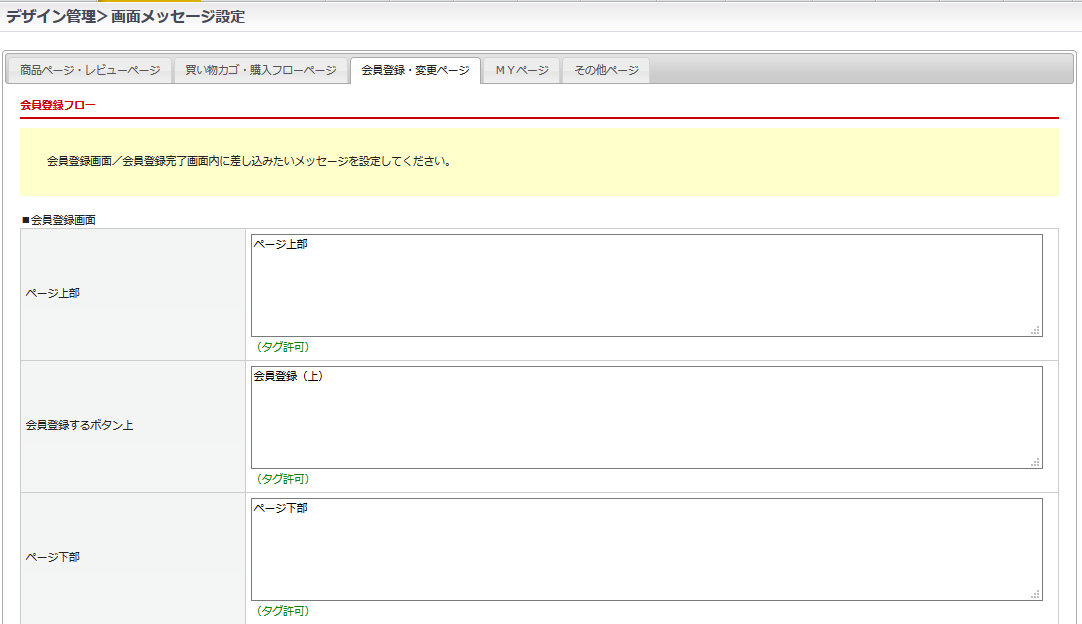Click the ■会員登録画面 subsection heading
This screenshot has height=624, width=1082.
click(59, 219)
